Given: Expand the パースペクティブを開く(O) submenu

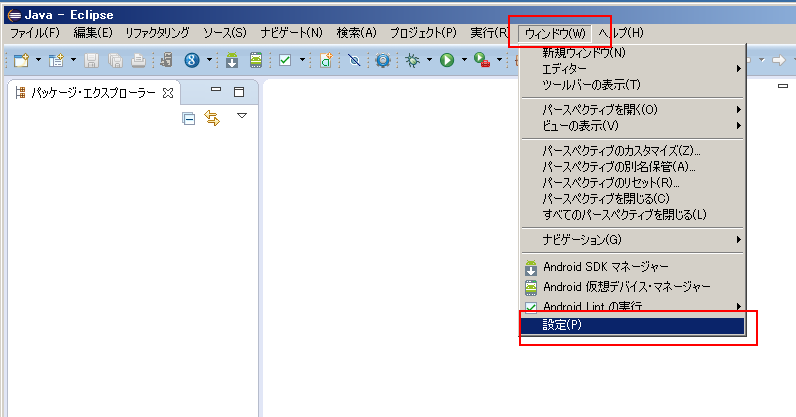Looking at the screenshot, I should pyautogui.click(x=632, y=109).
